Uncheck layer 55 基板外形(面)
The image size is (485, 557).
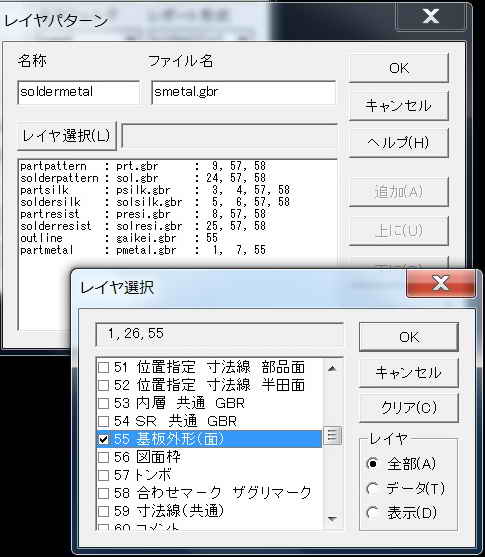(103, 439)
